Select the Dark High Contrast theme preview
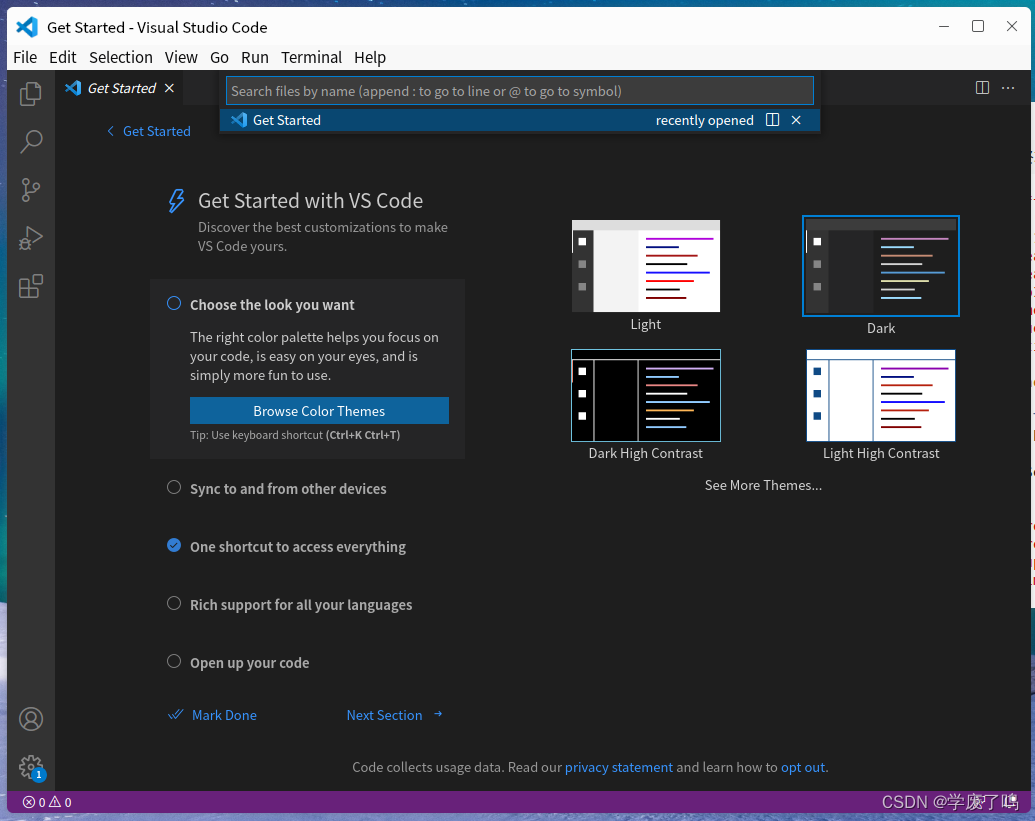Viewport: 1035px width, 821px height. point(646,395)
